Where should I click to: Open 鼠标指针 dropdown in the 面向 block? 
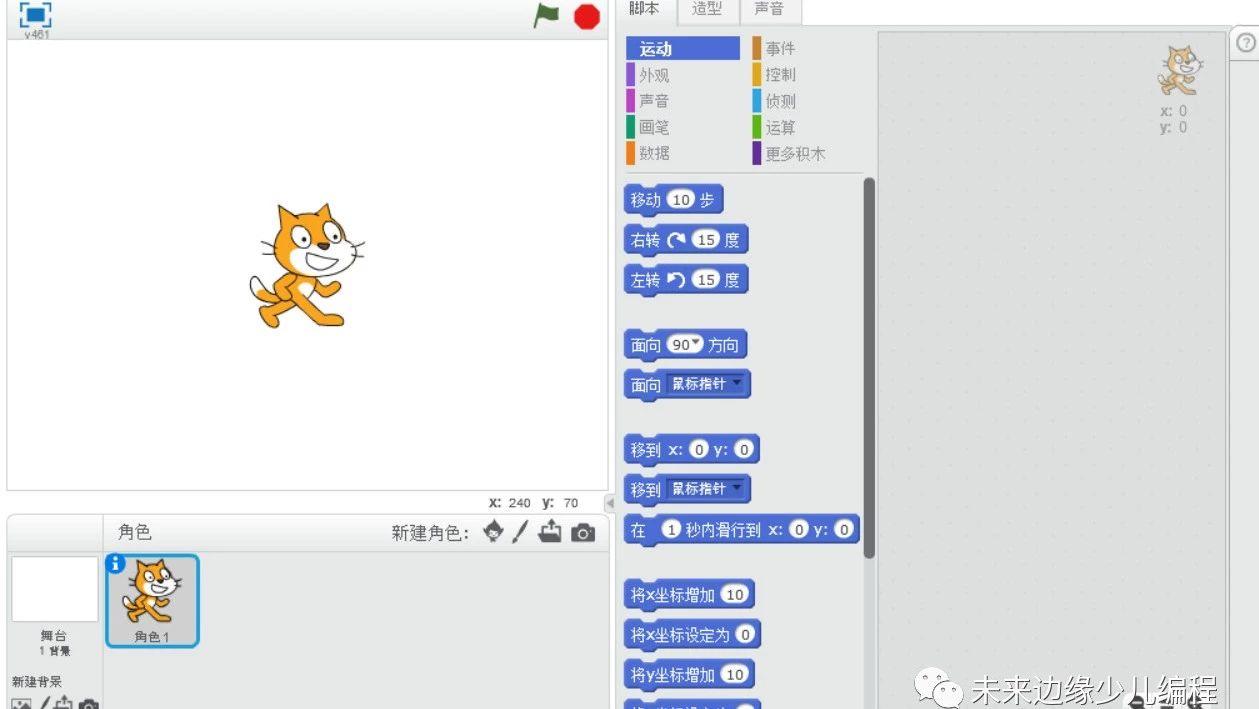point(706,384)
